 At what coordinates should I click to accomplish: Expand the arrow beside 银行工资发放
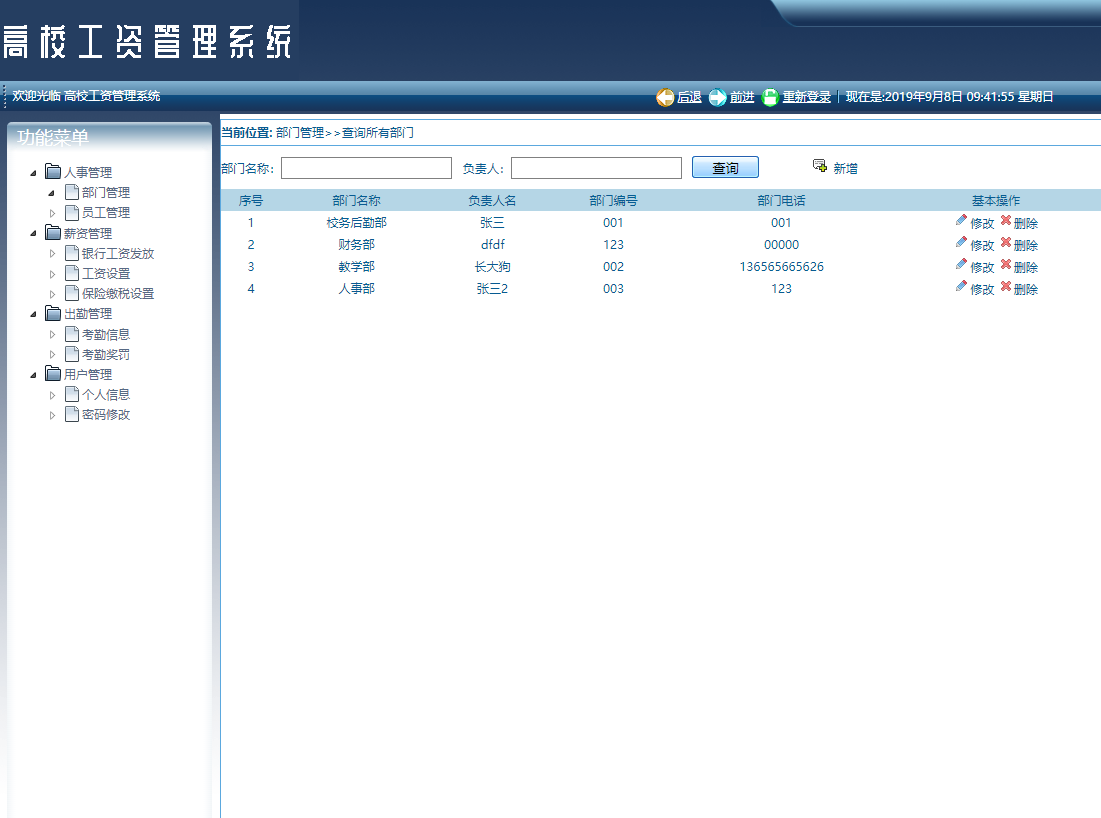click(52, 253)
